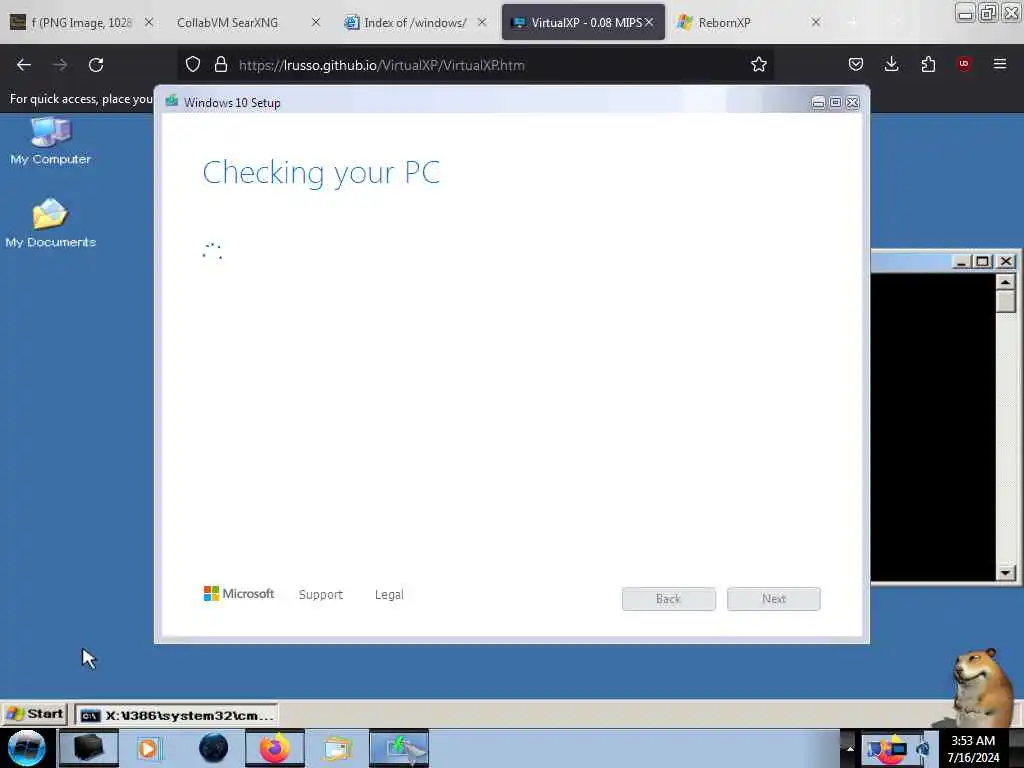Open the tracking protection shield icon
The height and width of the screenshot is (768, 1024).
tap(193, 64)
